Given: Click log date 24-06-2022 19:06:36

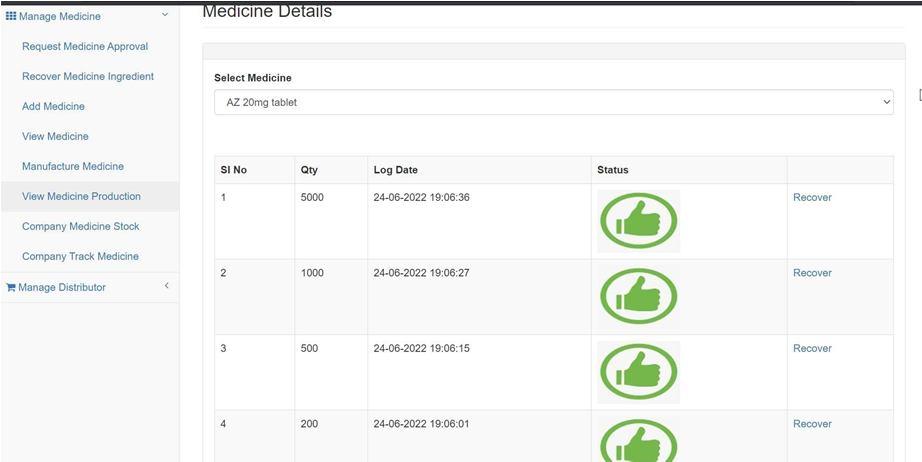Looking at the screenshot, I should click(x=421, y=197).
